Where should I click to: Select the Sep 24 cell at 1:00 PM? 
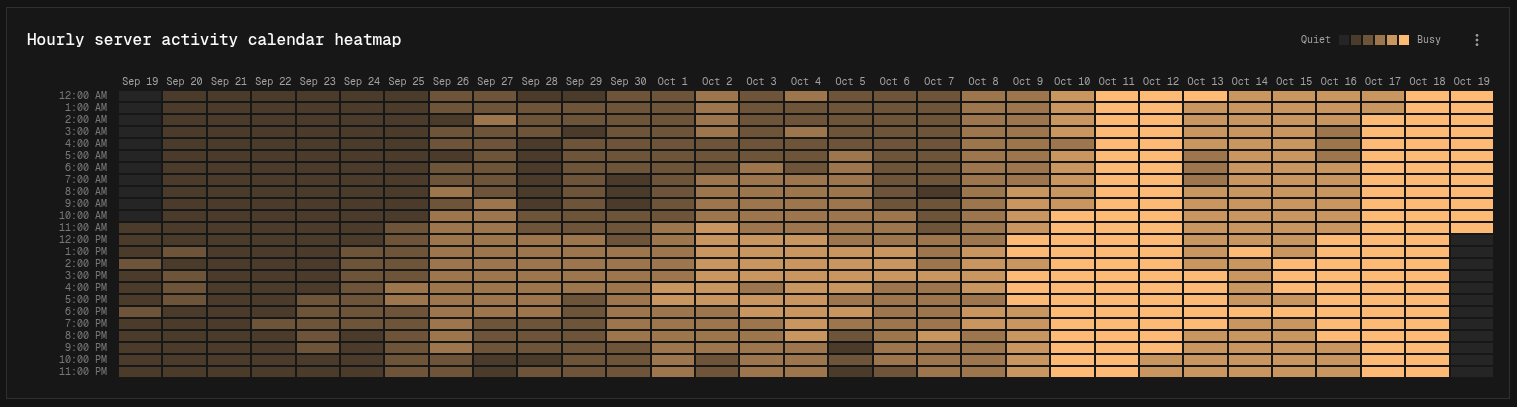coord(362,252)
